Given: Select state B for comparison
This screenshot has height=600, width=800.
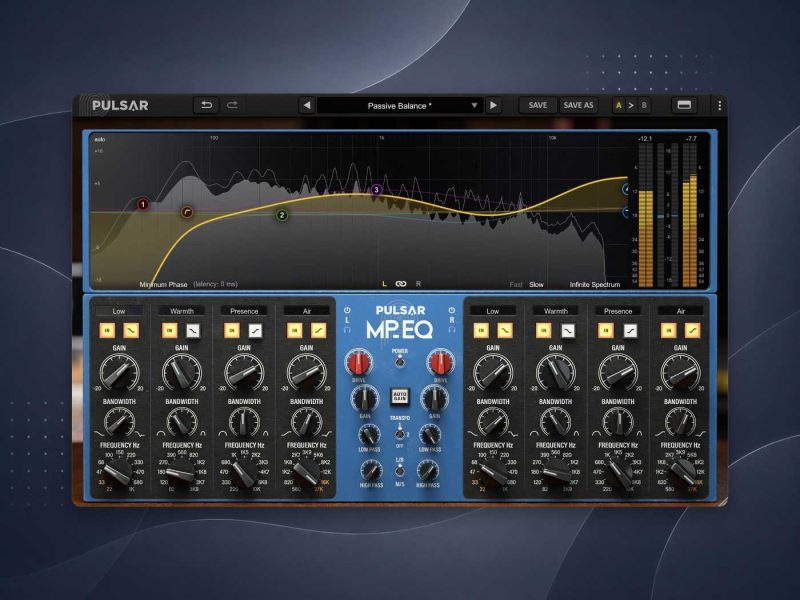Looking at the screenshot, I should click(644, 105).
